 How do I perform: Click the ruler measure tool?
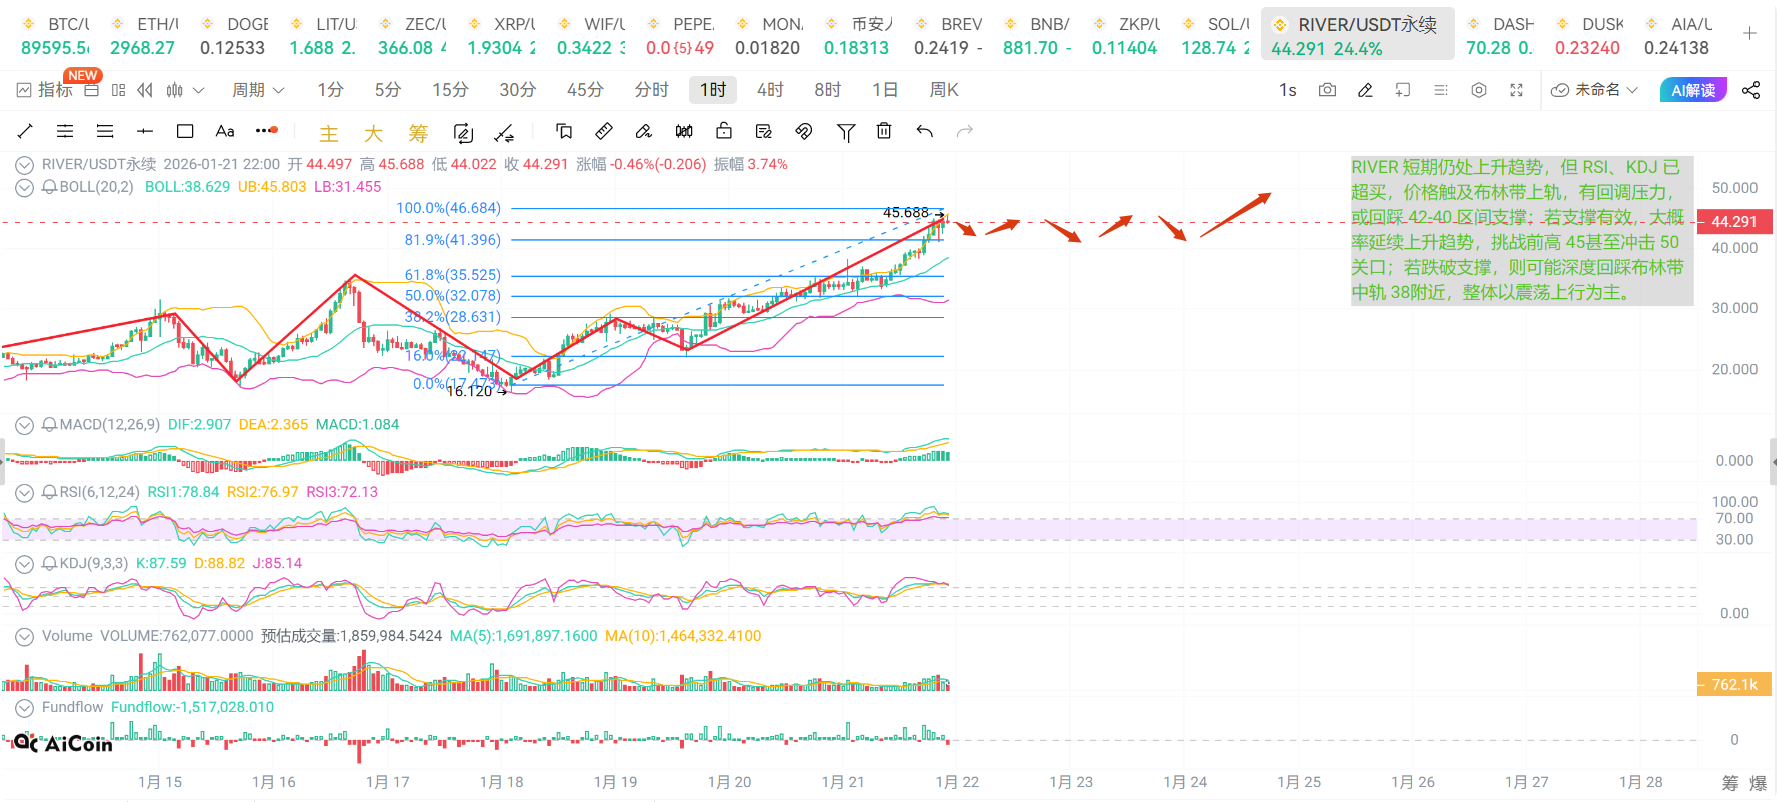[604, 131]
